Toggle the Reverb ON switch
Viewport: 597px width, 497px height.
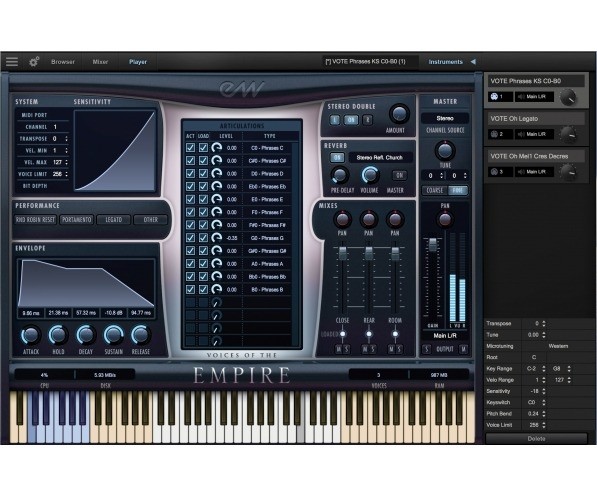pyautogui.click(x=337, y=157)
